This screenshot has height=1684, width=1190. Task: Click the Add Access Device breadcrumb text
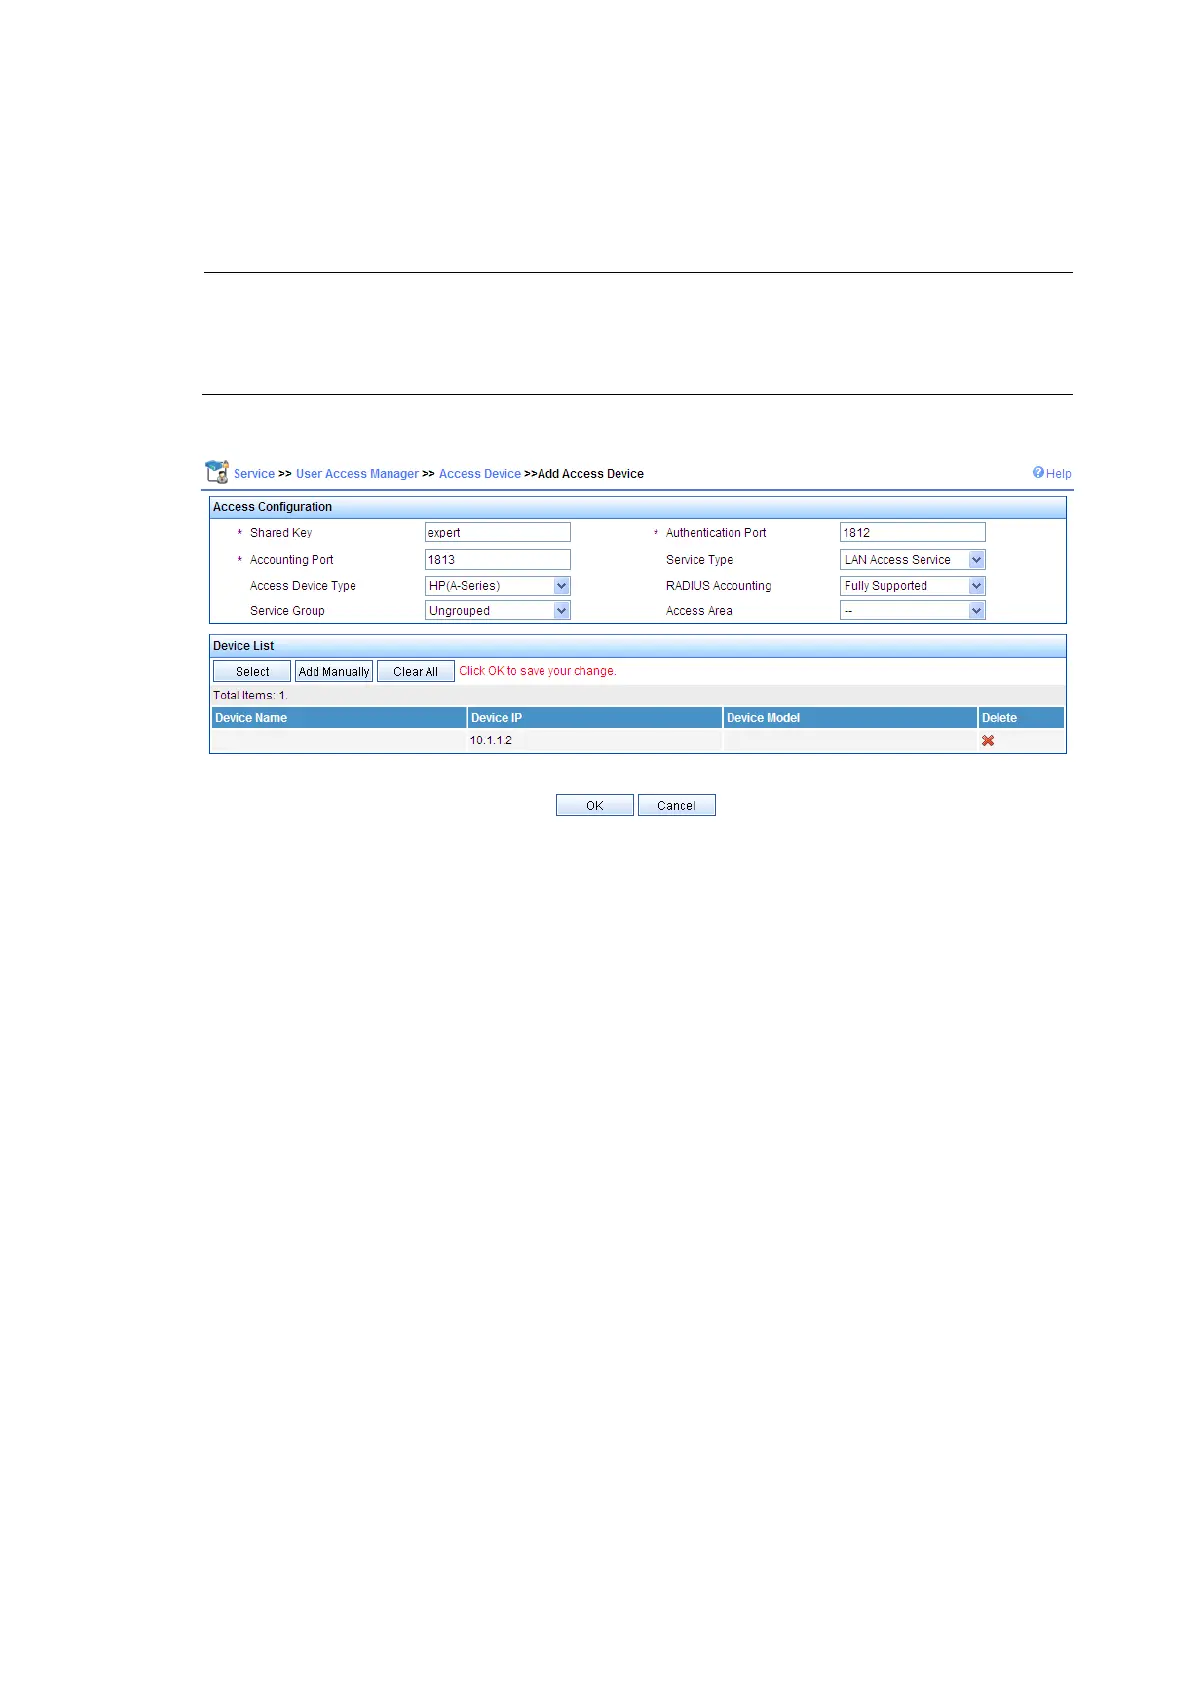[591, 474]
